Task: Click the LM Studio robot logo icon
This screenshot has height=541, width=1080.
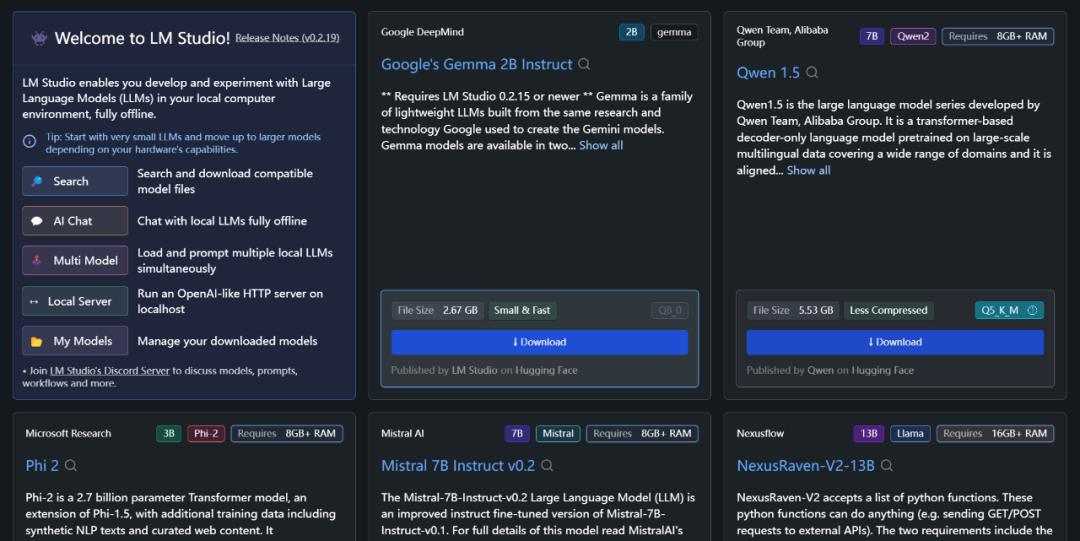Action: click(39, 38)
